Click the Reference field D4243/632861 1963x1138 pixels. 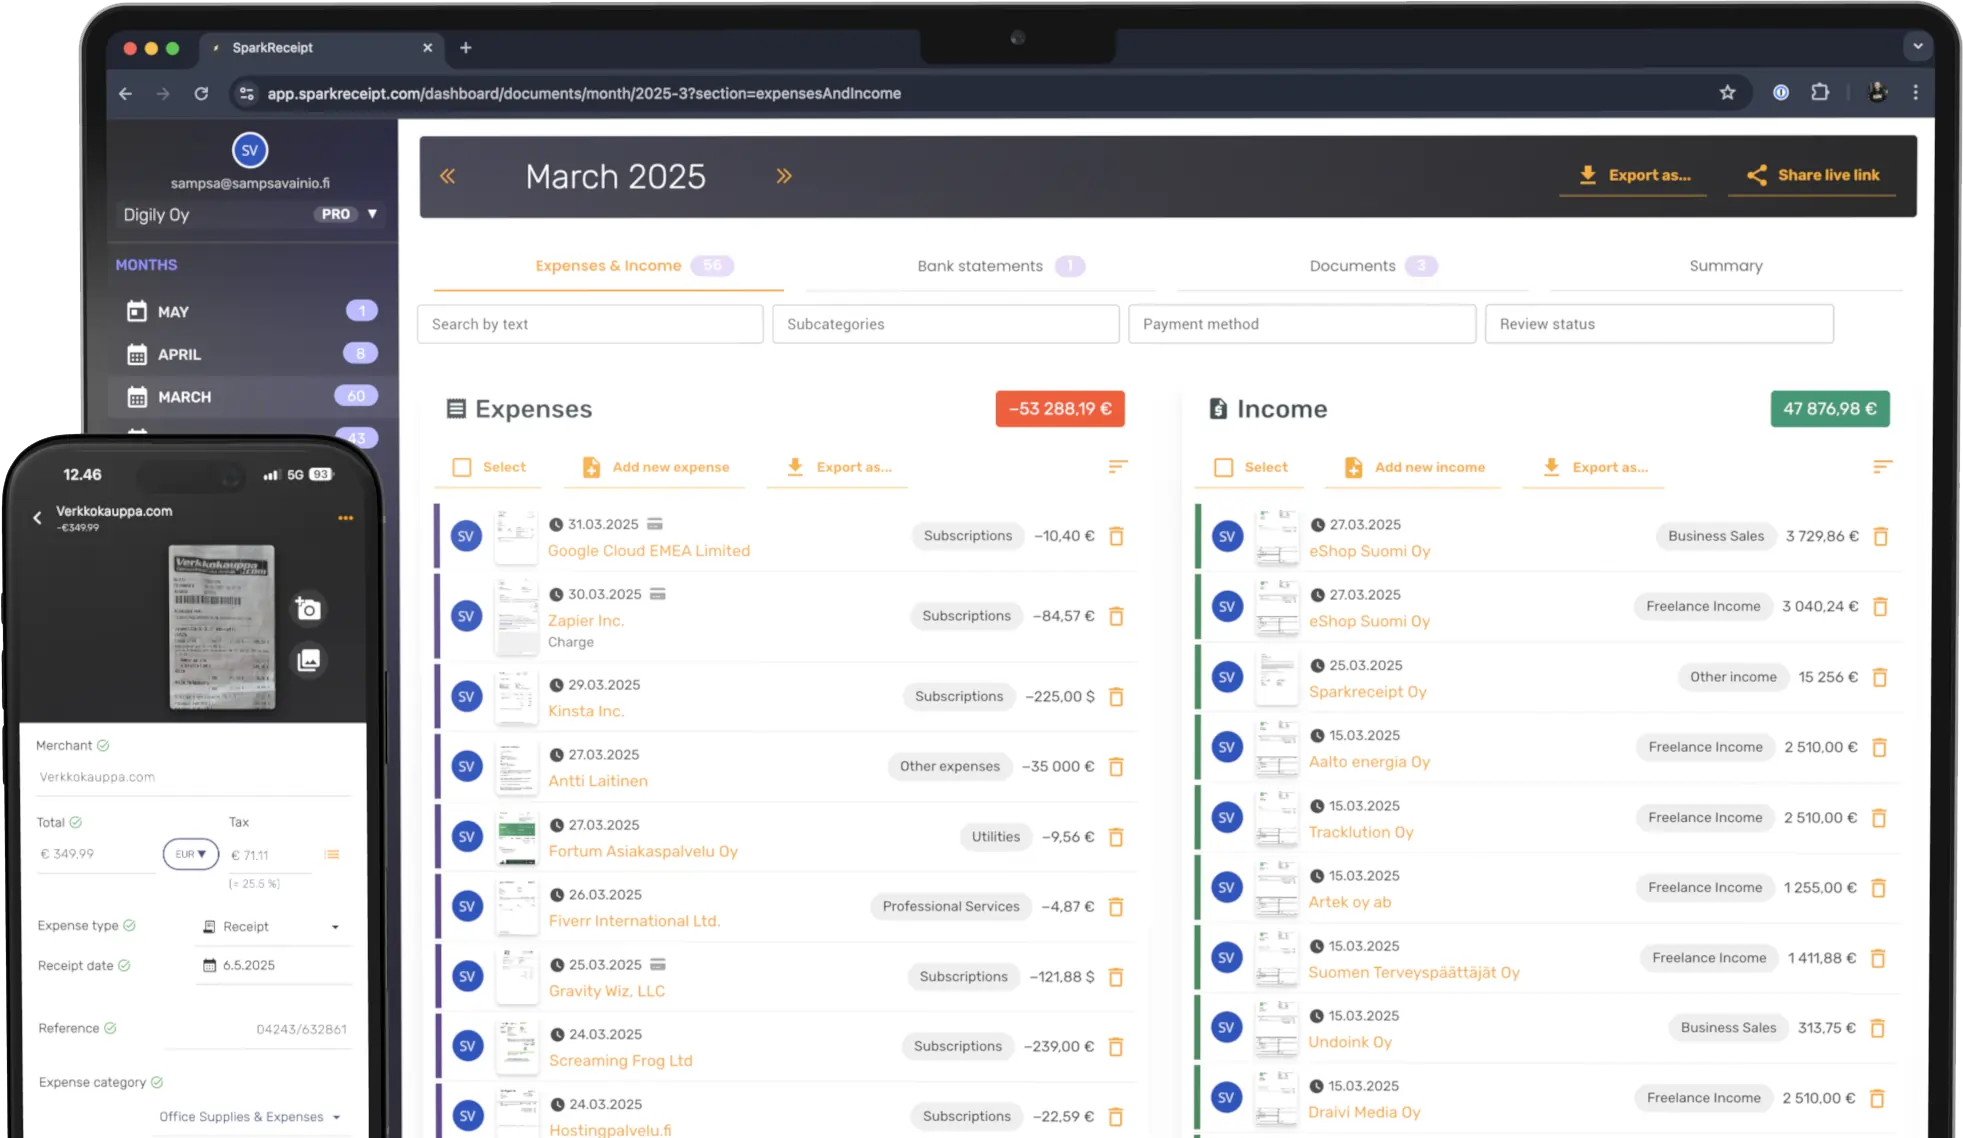pos(258,1029)
